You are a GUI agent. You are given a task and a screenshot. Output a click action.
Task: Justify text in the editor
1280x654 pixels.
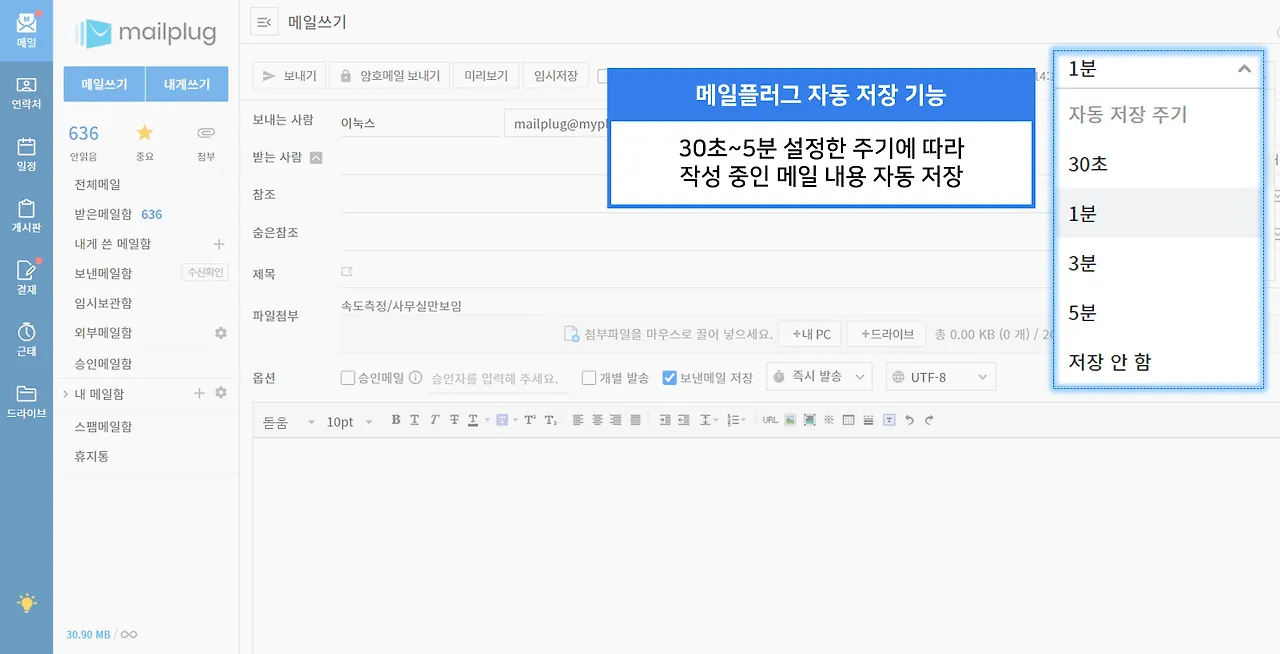point(635,420)
